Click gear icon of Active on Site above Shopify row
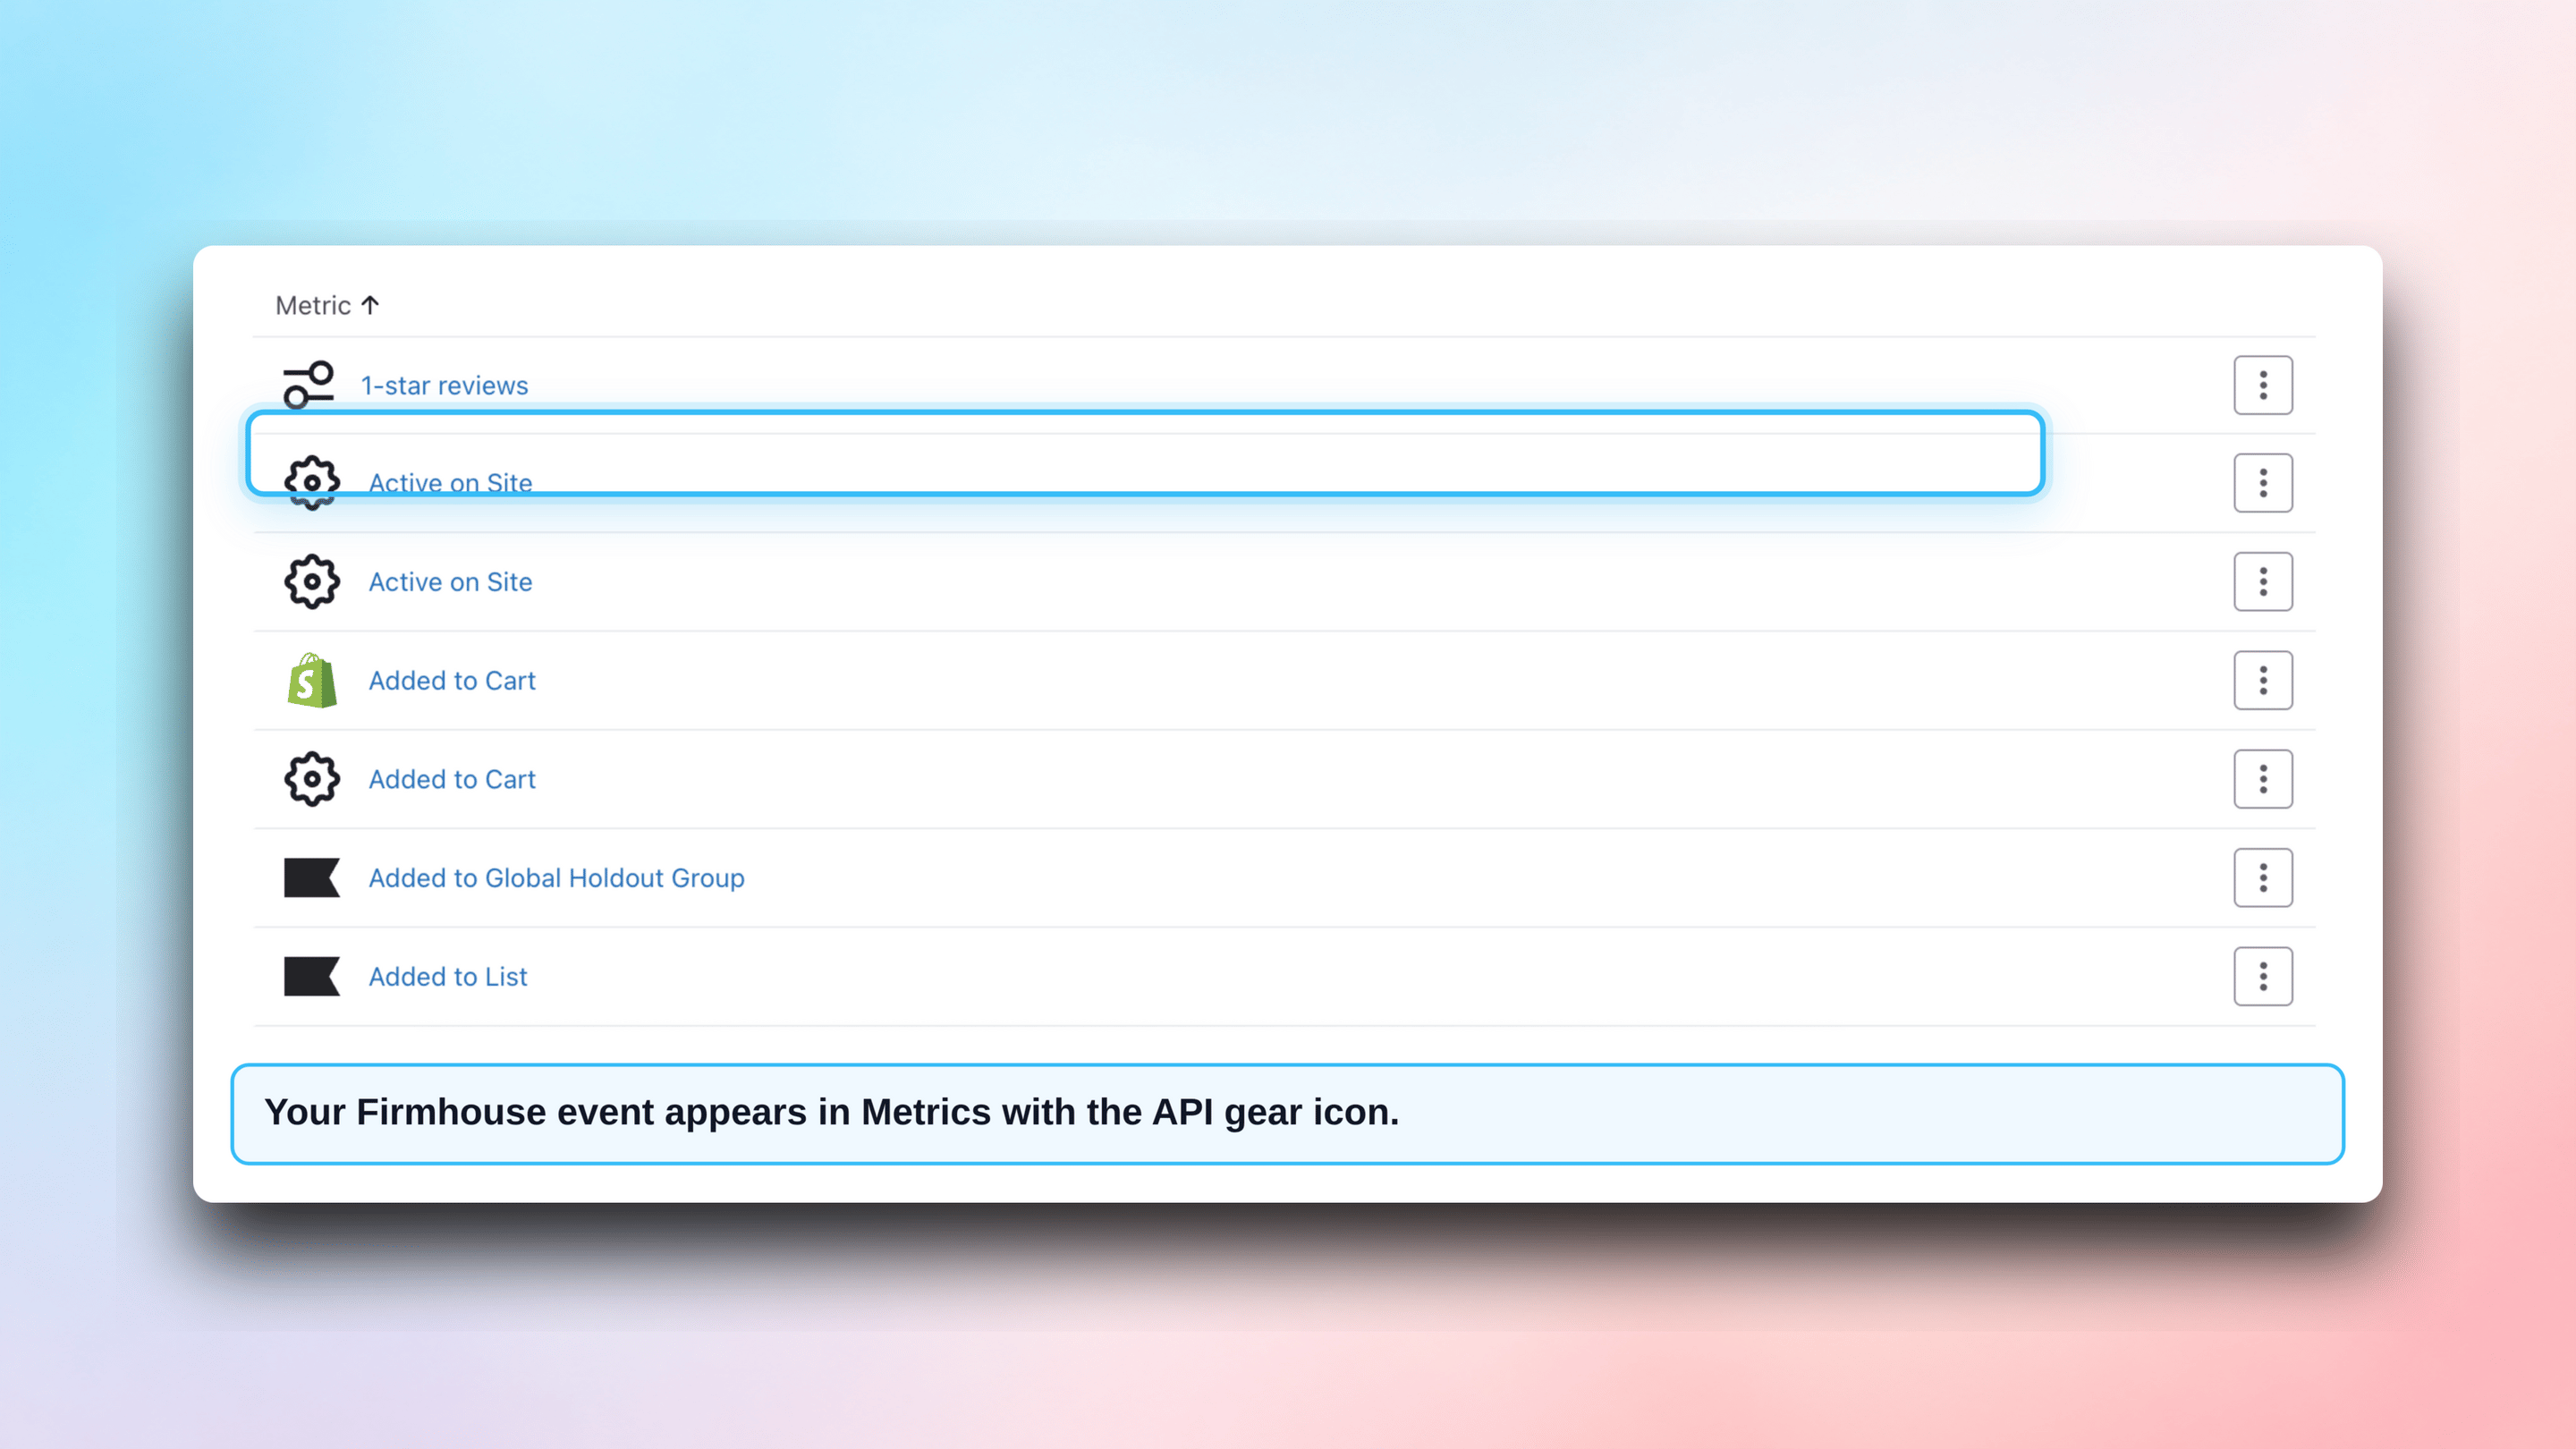The height and width of the screenshot is (1449, 2576). click(x=312, y=582)
